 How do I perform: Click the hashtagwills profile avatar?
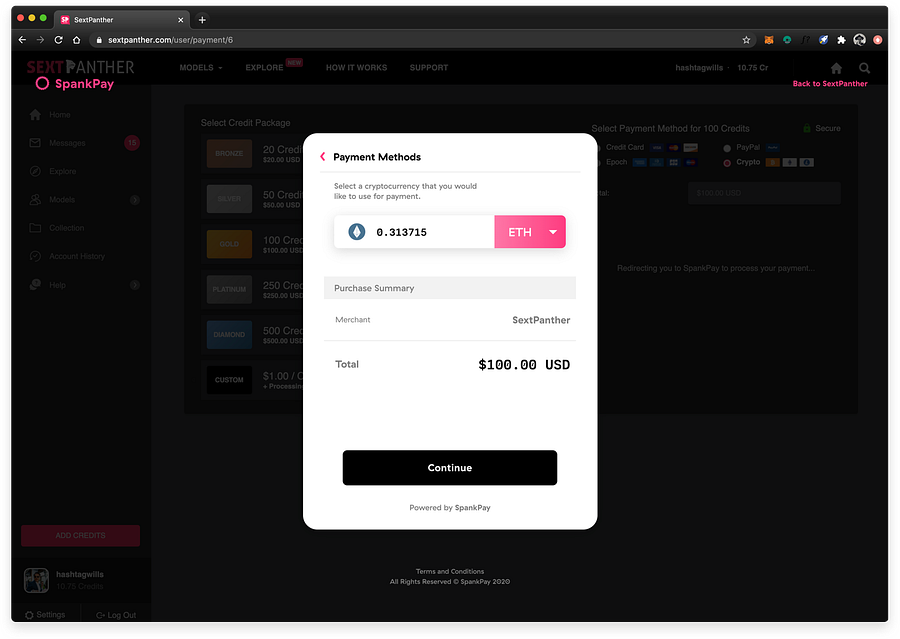36,580
